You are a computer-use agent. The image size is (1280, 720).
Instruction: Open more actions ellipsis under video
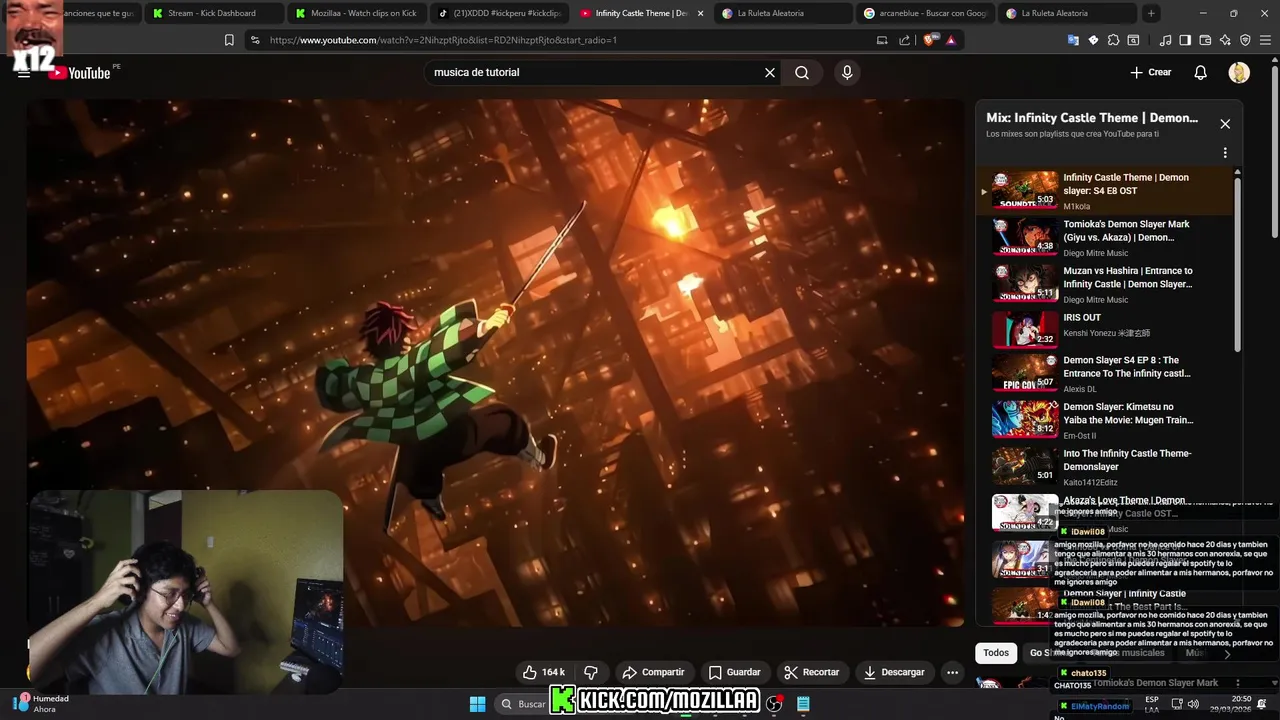pos(953,672)
